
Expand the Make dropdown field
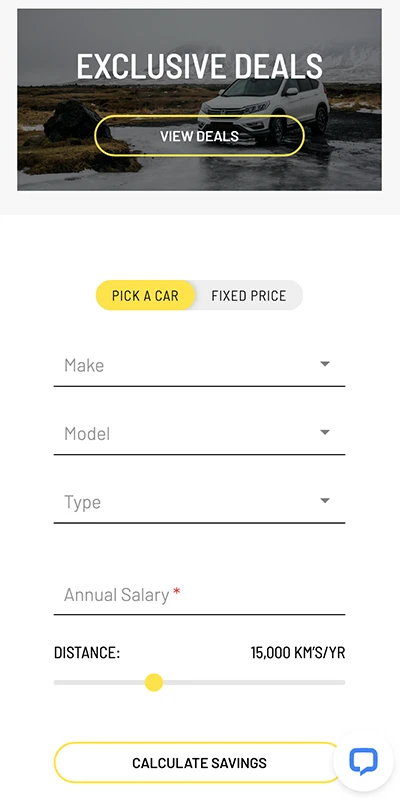[199, 366]
